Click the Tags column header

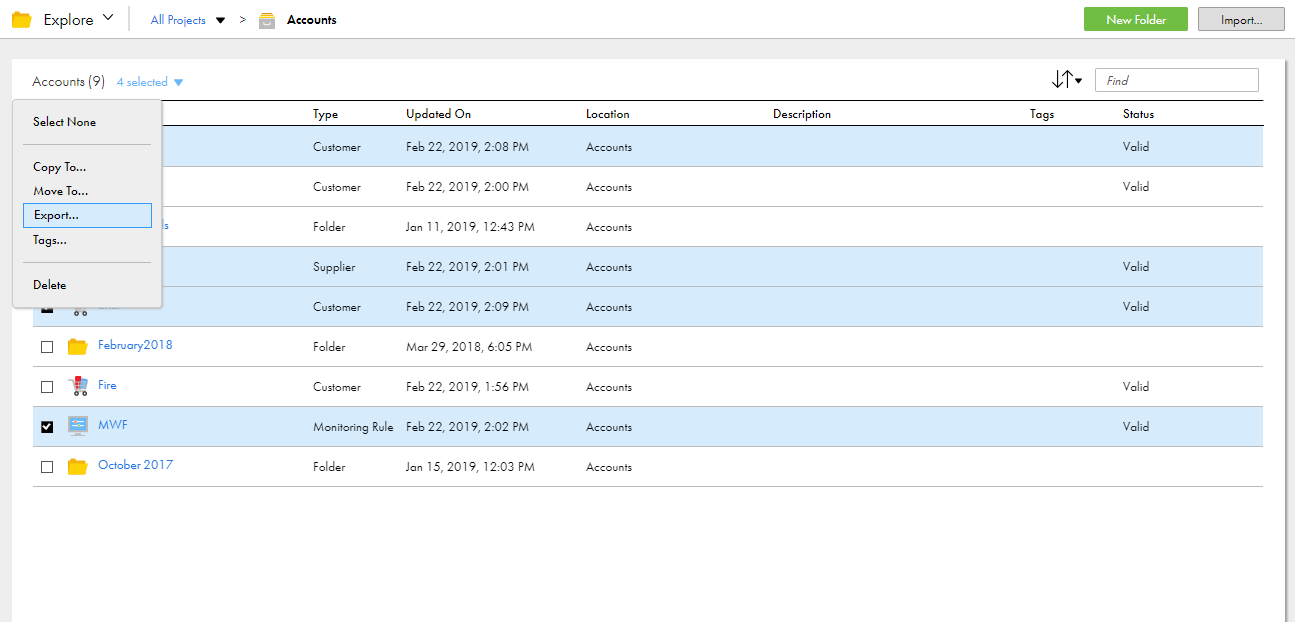pyautogui.click(x=1042, y=114)
